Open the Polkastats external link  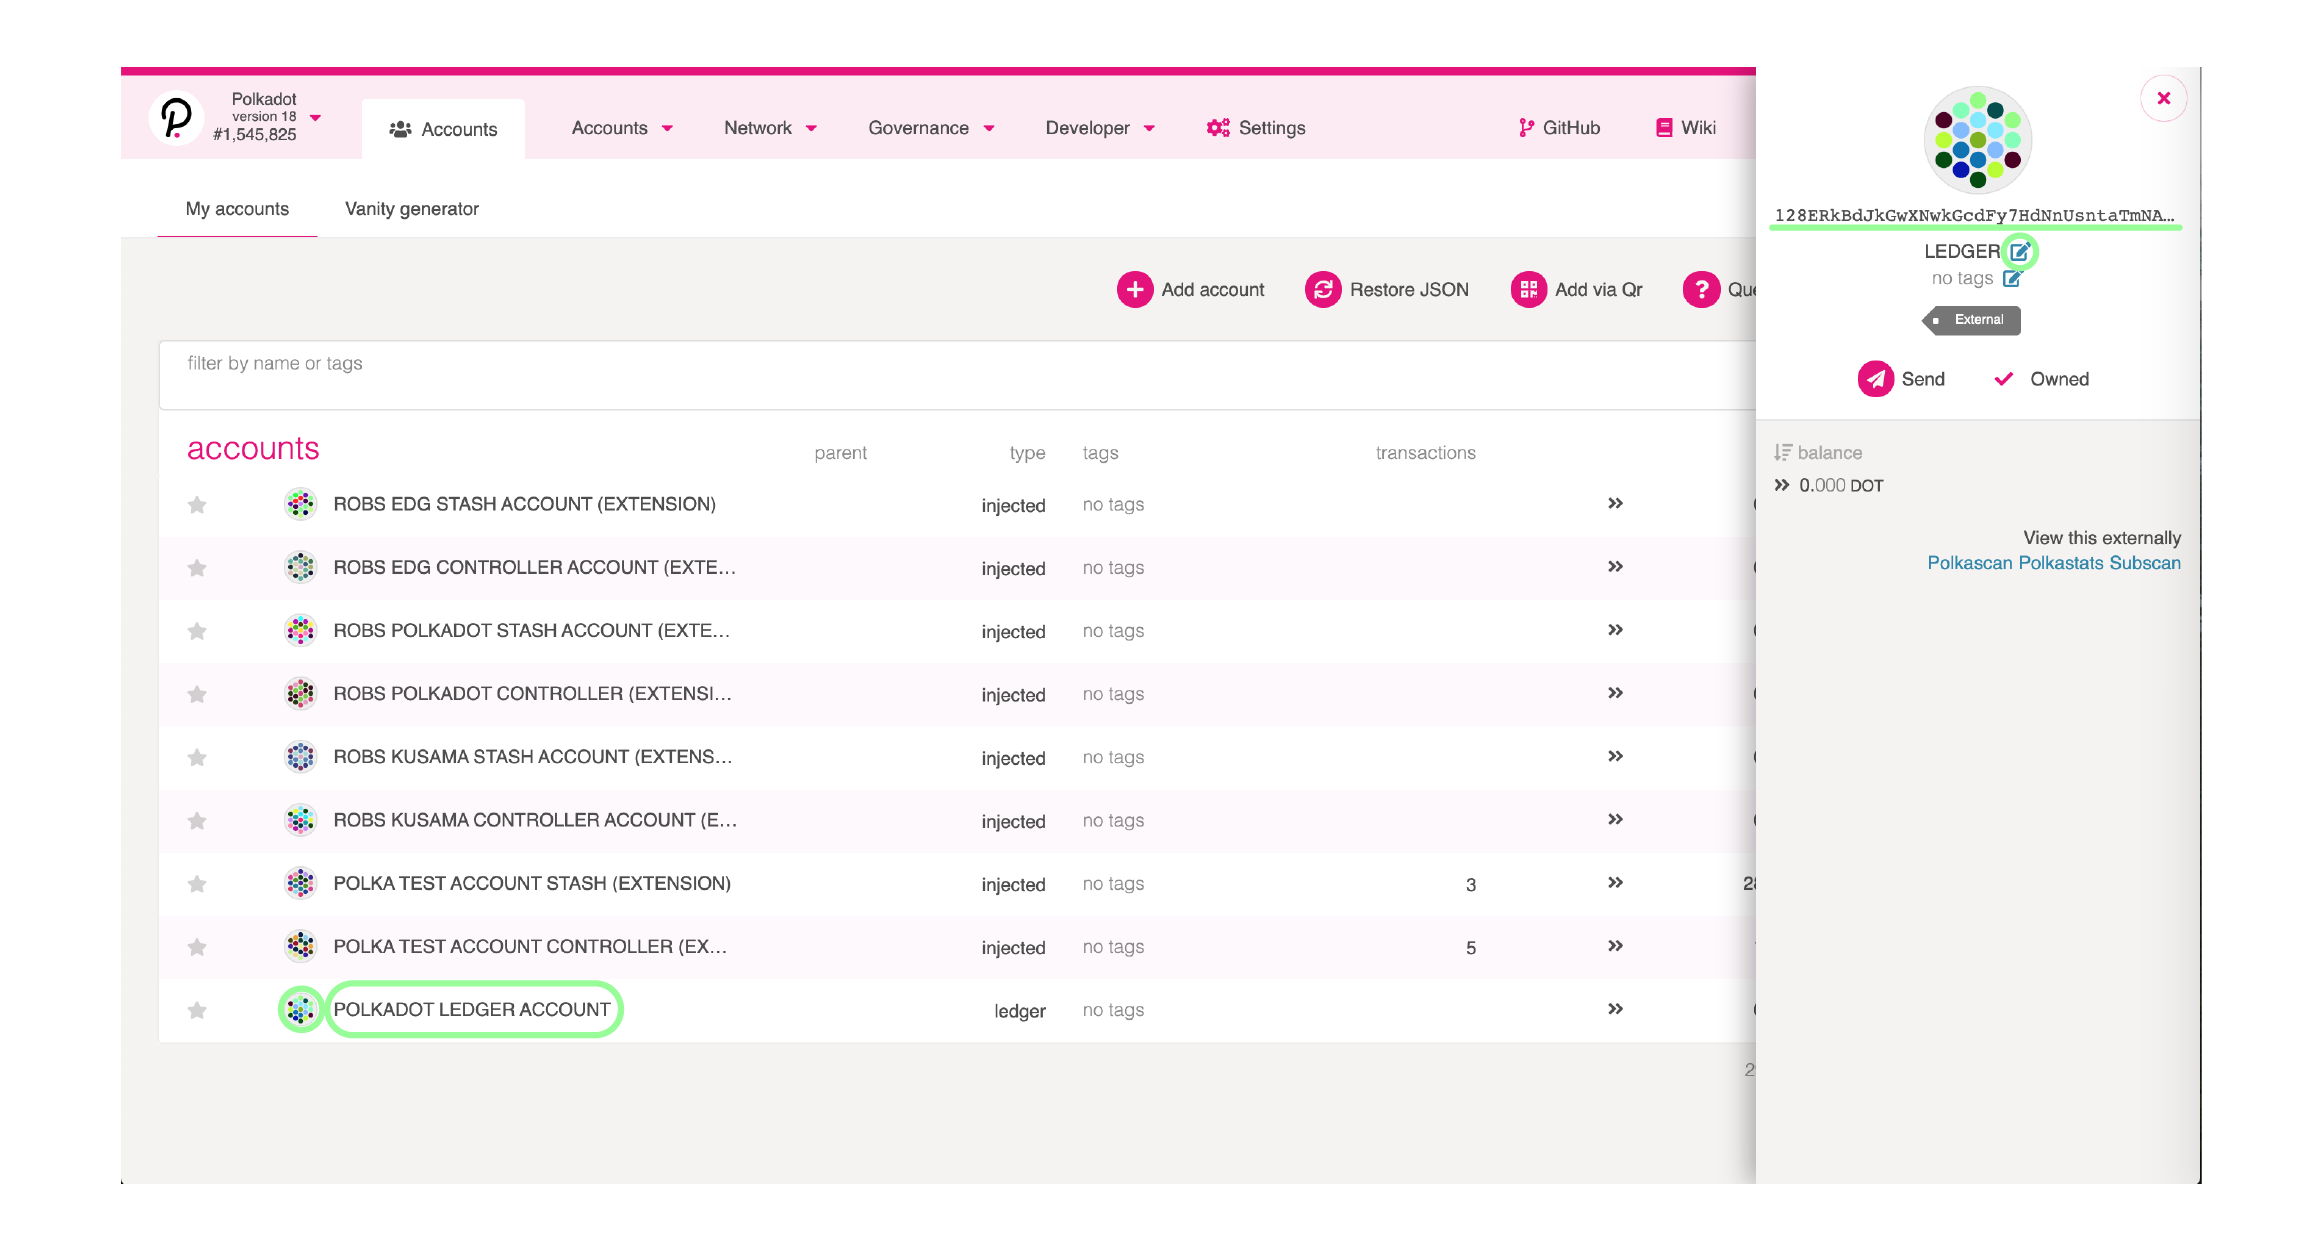point(2061,563)
